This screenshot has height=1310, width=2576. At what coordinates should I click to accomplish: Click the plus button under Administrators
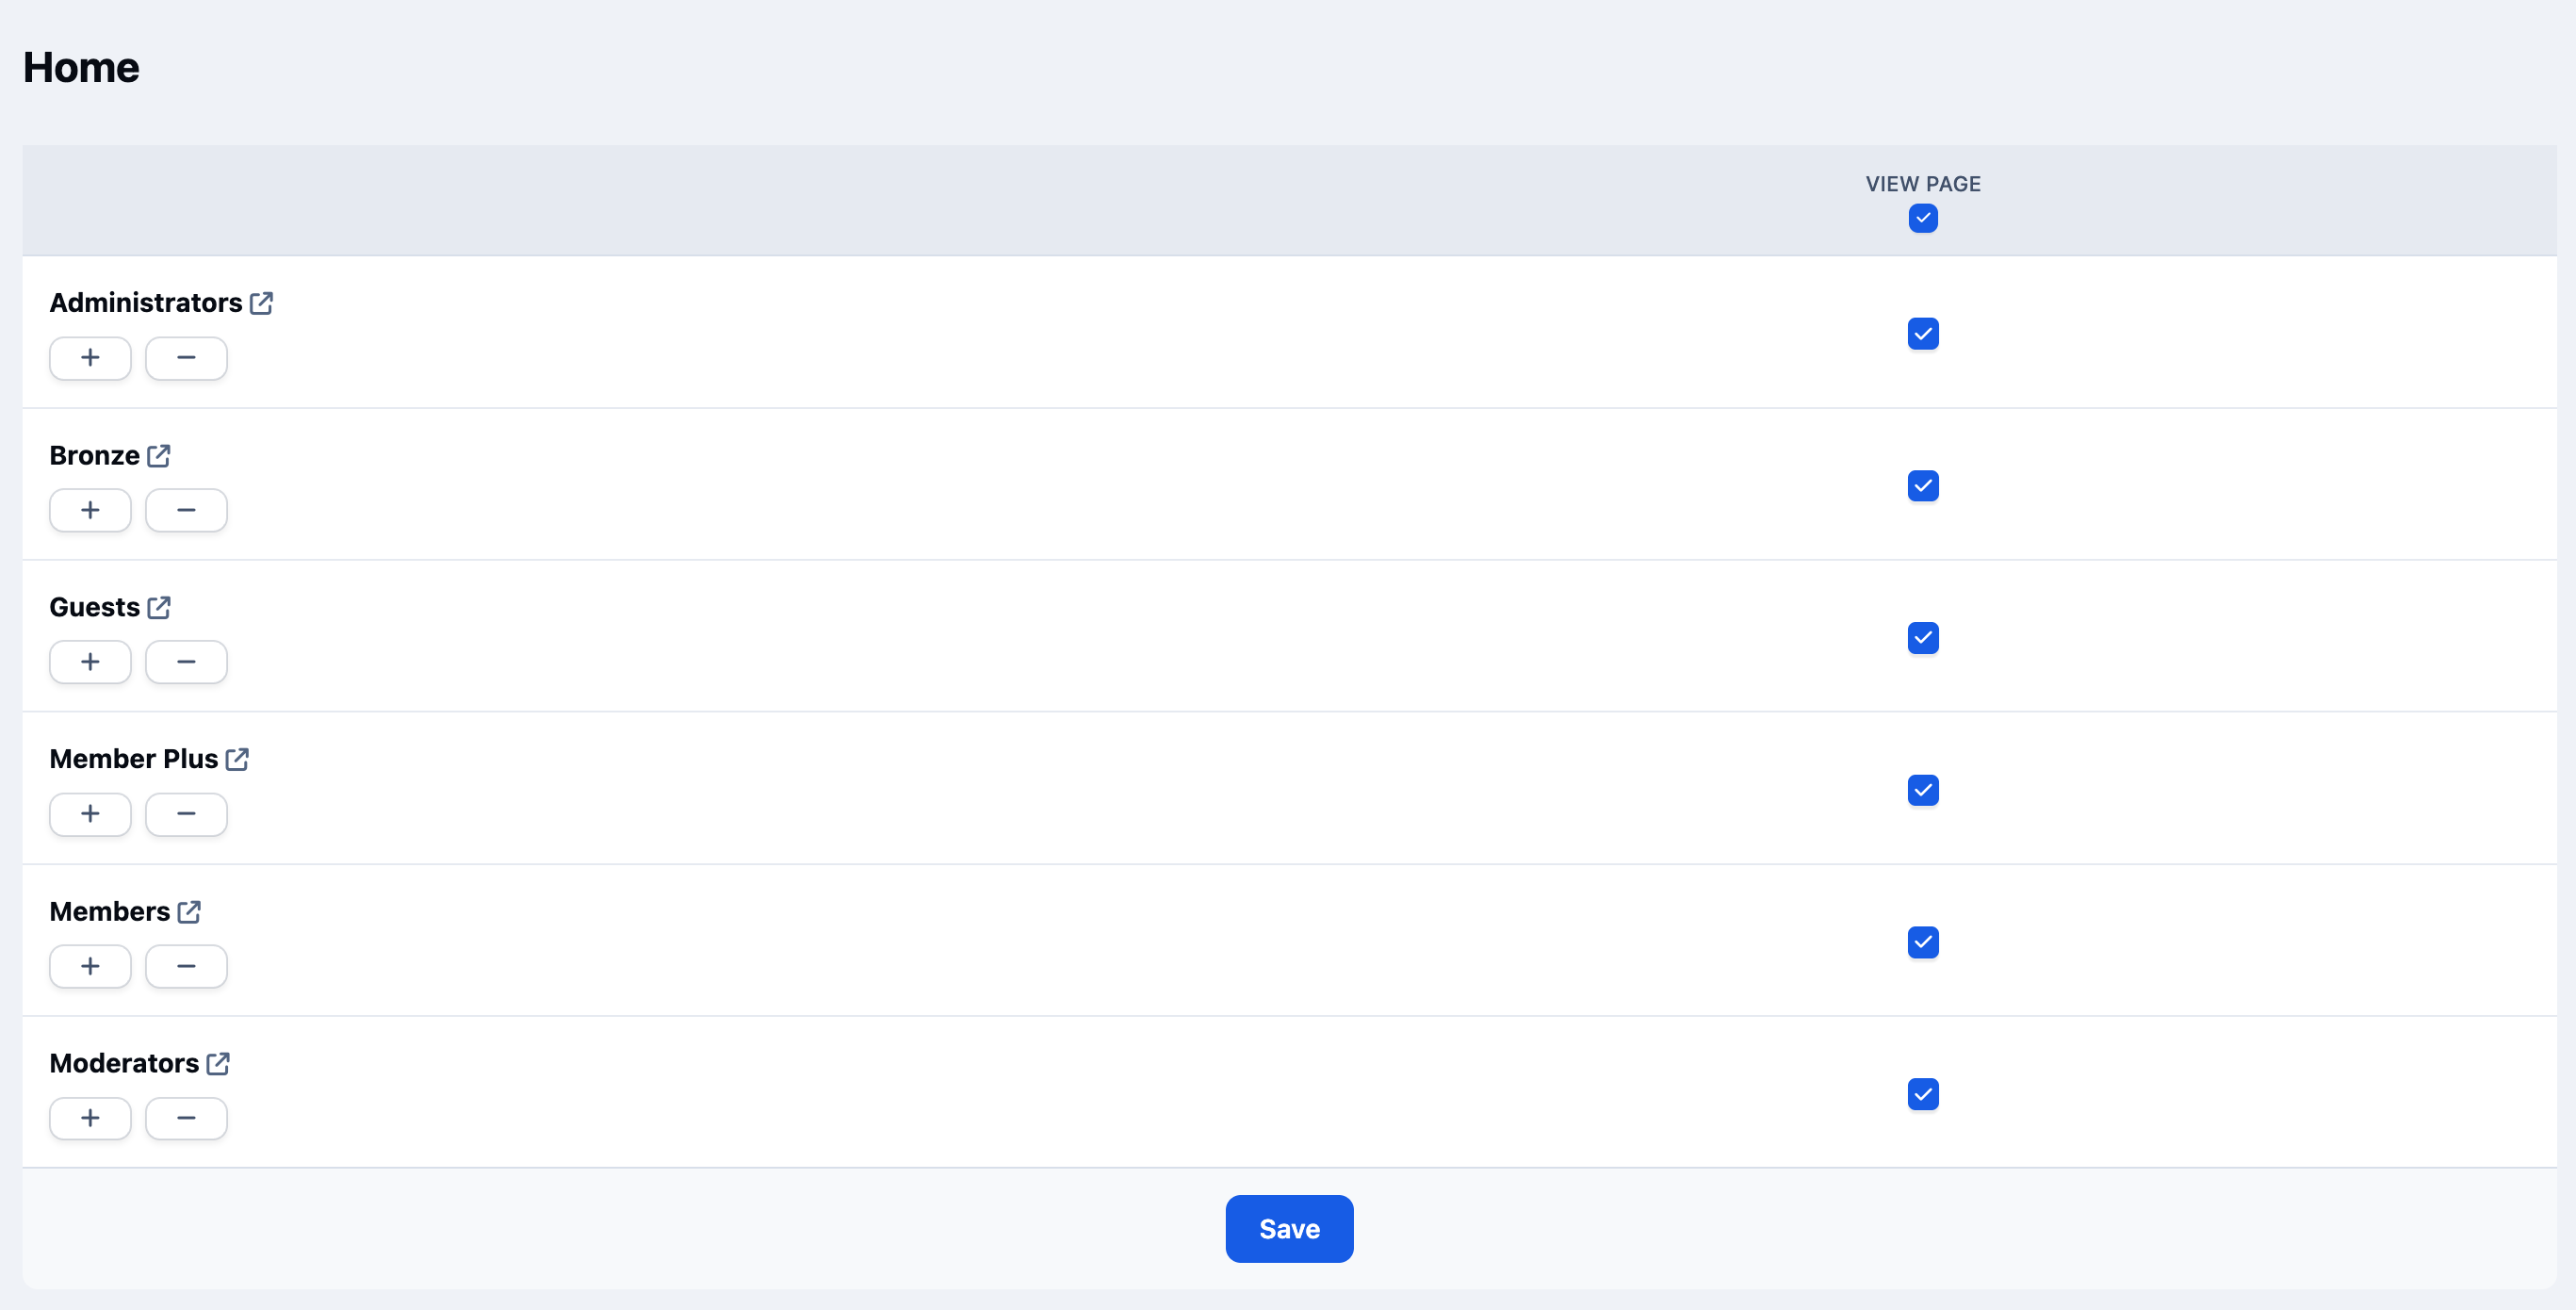90,358
